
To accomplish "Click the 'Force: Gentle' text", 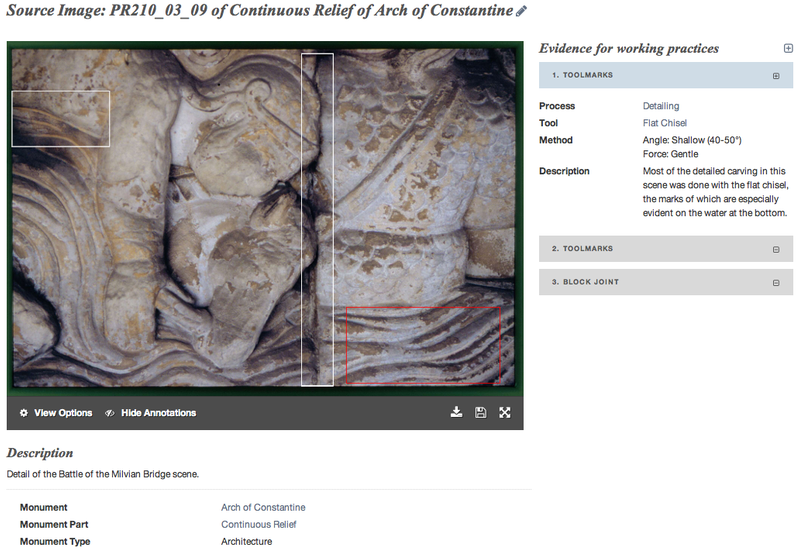I will [670, 154].
